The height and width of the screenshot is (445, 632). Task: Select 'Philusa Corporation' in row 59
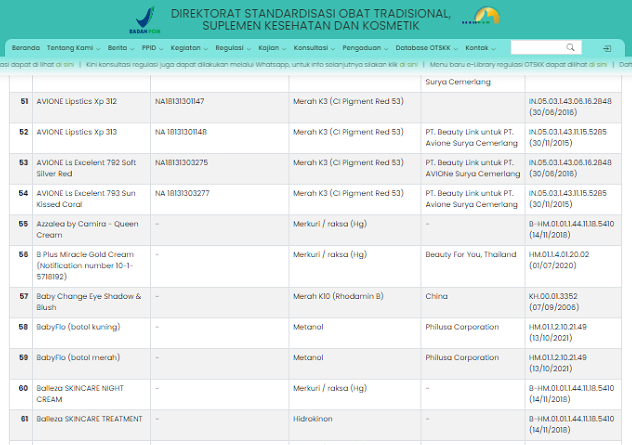(462, 358)
